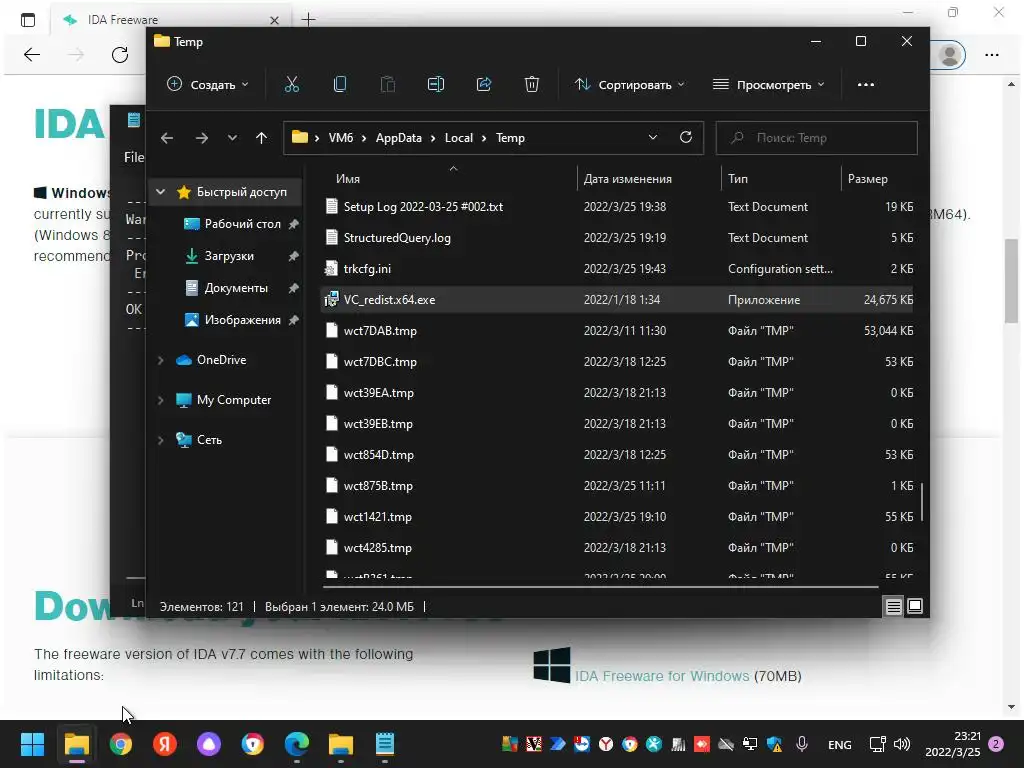Open the browser settings ellipsis menu
Screen dimensions: 1024x768
tap(991, 55)
